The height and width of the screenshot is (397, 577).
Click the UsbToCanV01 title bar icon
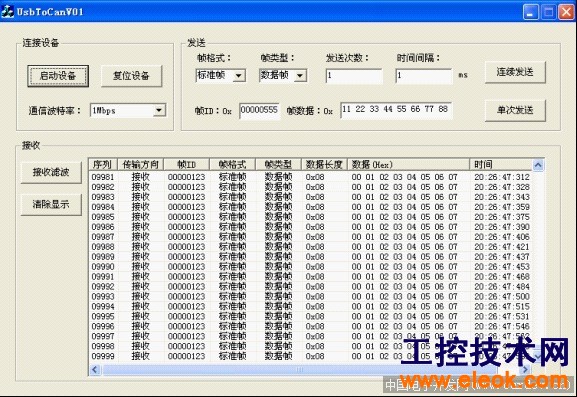coord(7,12)
